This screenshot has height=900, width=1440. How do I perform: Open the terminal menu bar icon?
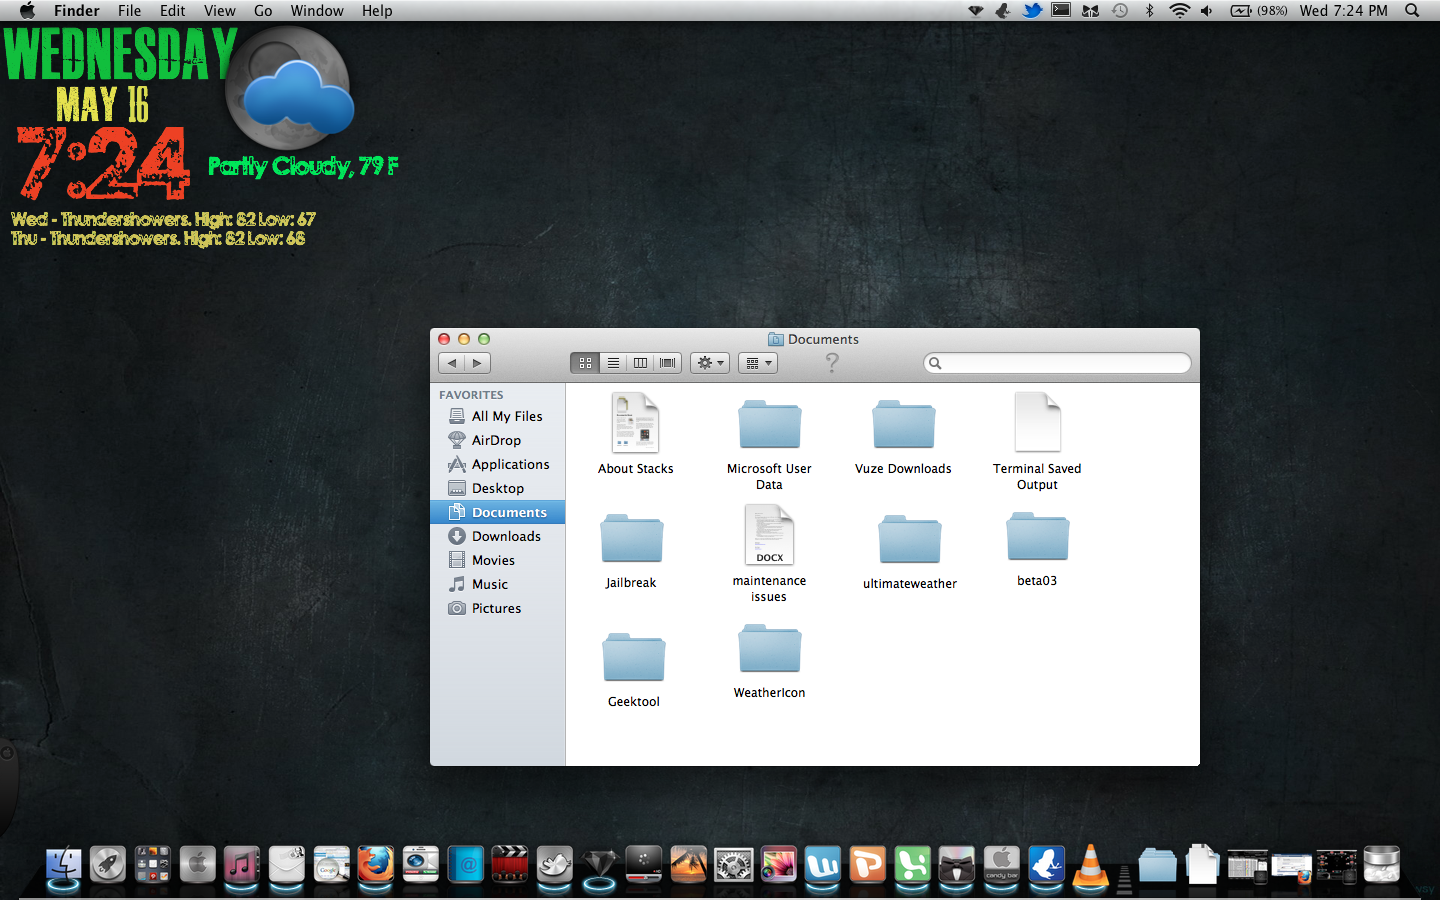click(1061, 10)
